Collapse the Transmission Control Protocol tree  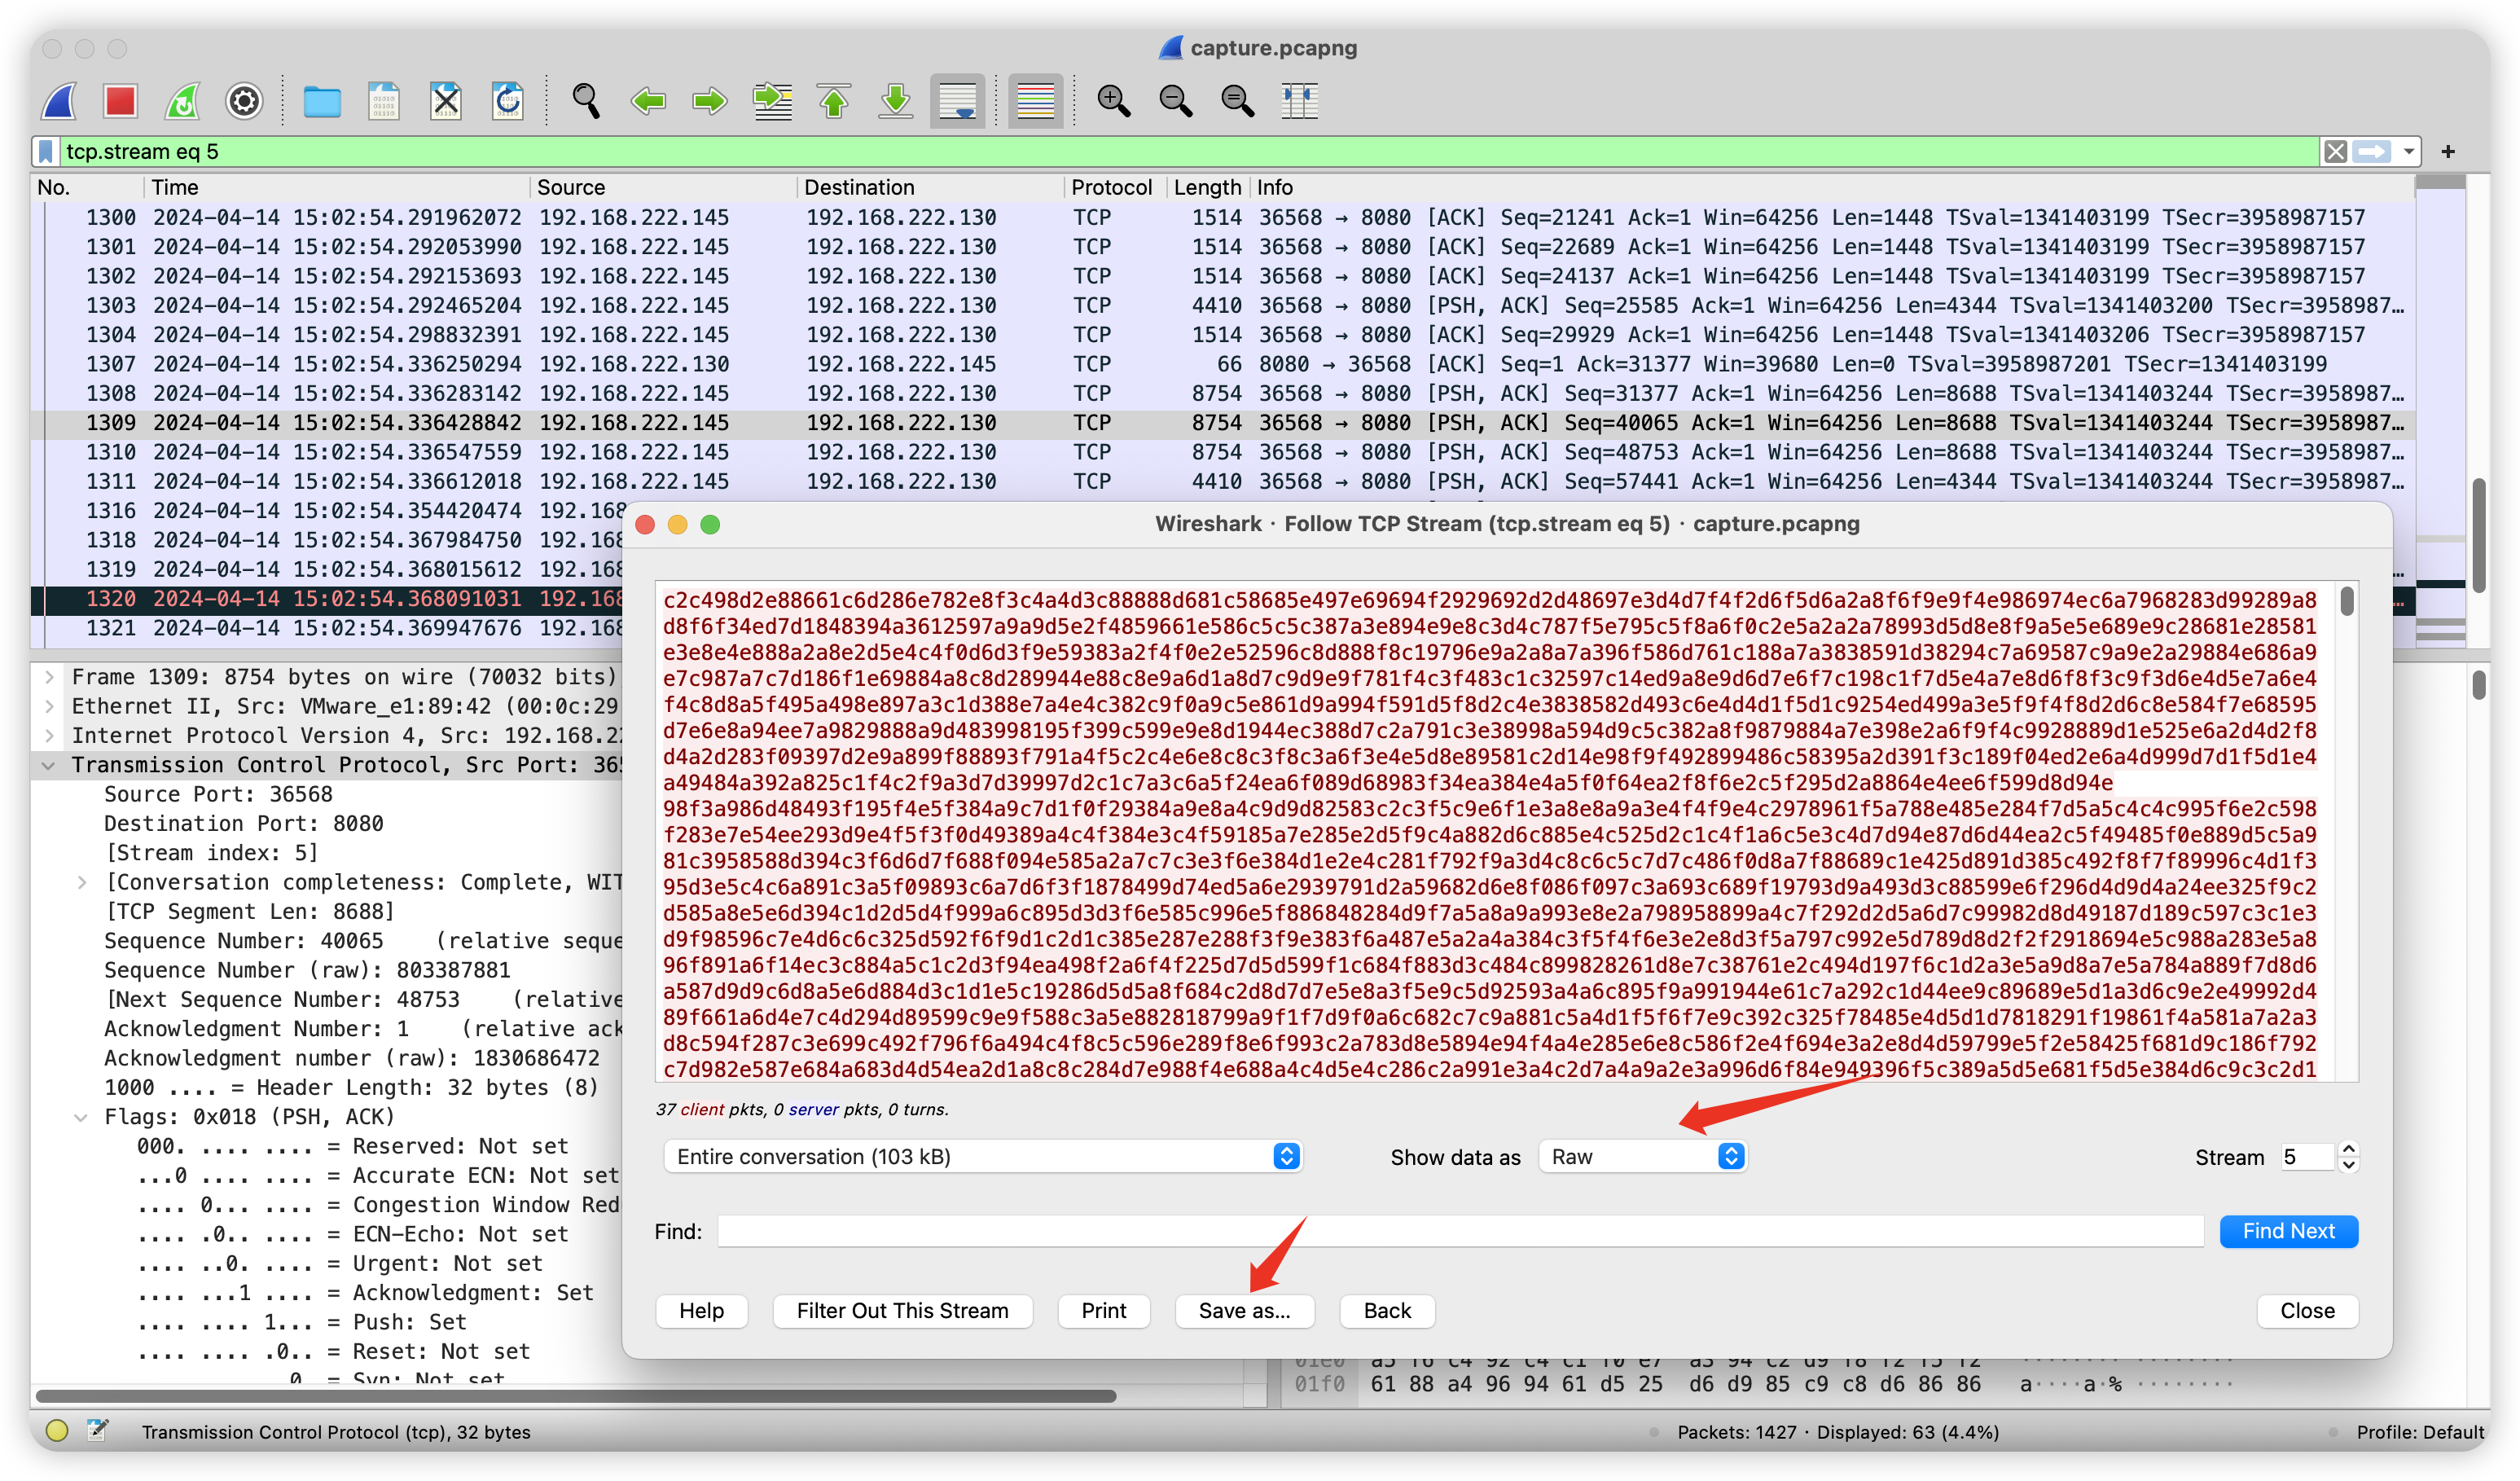click(48, 765)
